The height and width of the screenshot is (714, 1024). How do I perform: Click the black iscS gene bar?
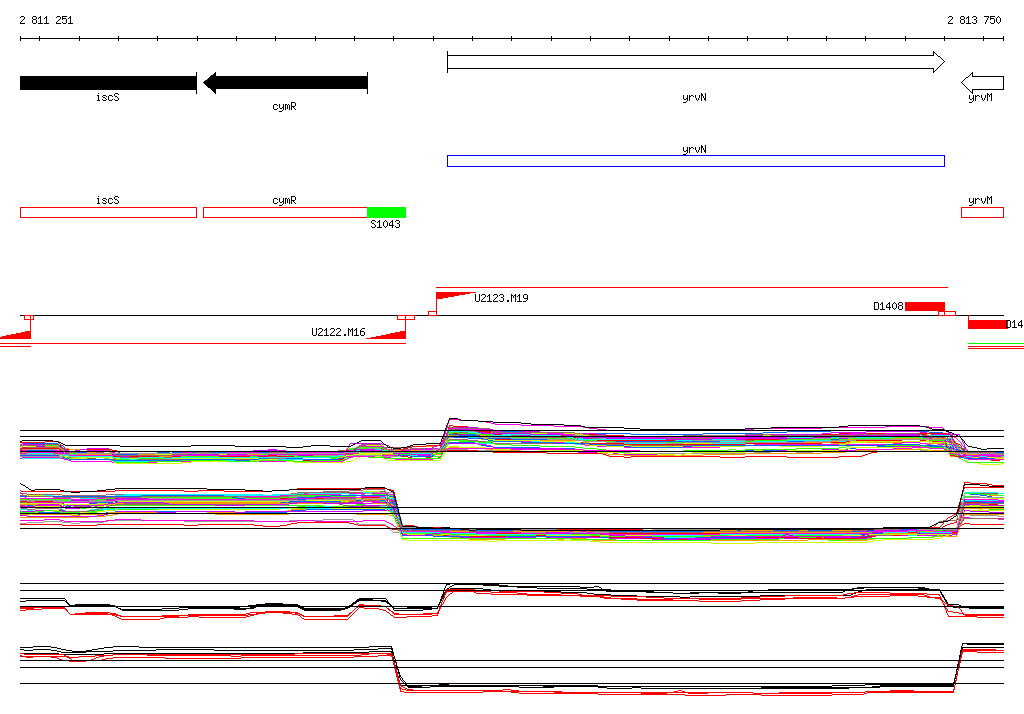coord(108,83)
